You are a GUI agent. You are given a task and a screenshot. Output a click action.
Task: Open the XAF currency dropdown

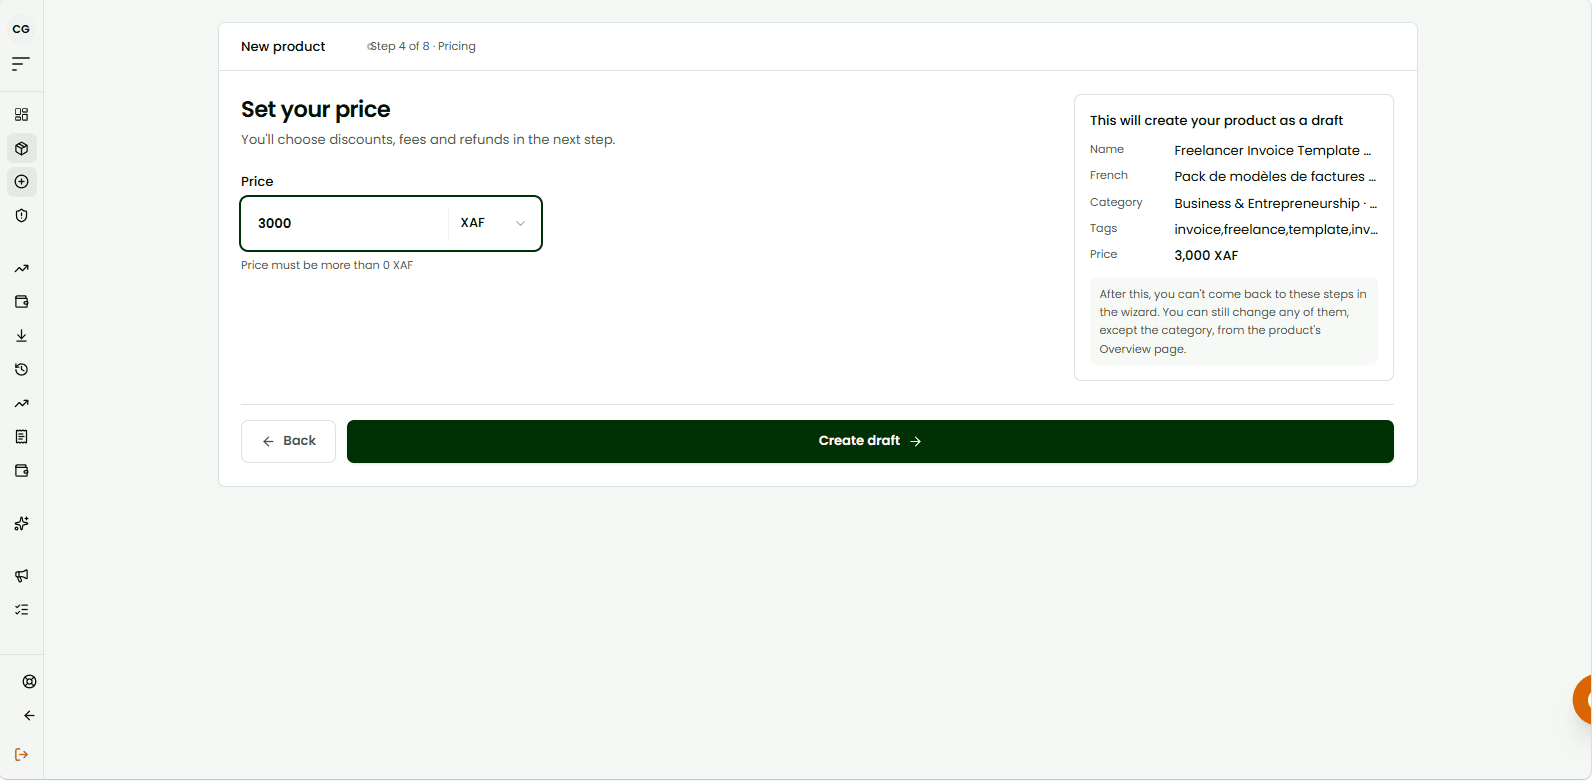pyautogui.click(x=493, y=223)
